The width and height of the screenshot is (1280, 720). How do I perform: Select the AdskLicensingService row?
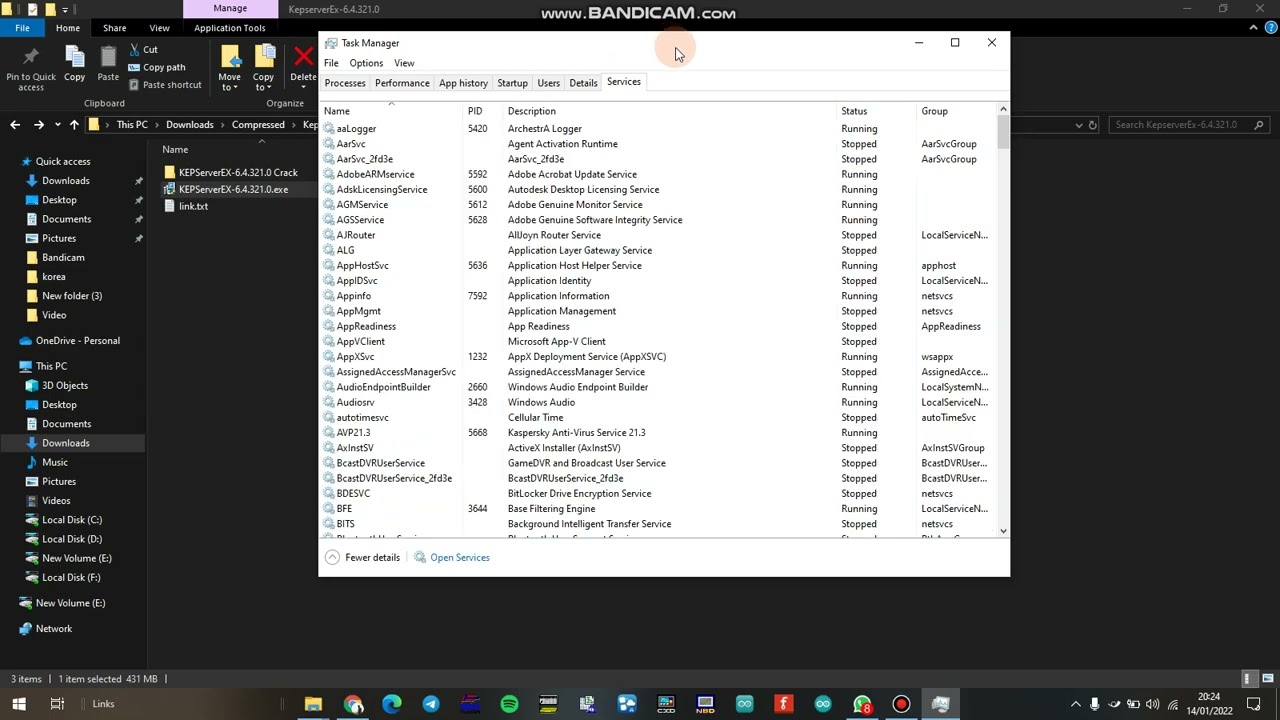(657, 190)
